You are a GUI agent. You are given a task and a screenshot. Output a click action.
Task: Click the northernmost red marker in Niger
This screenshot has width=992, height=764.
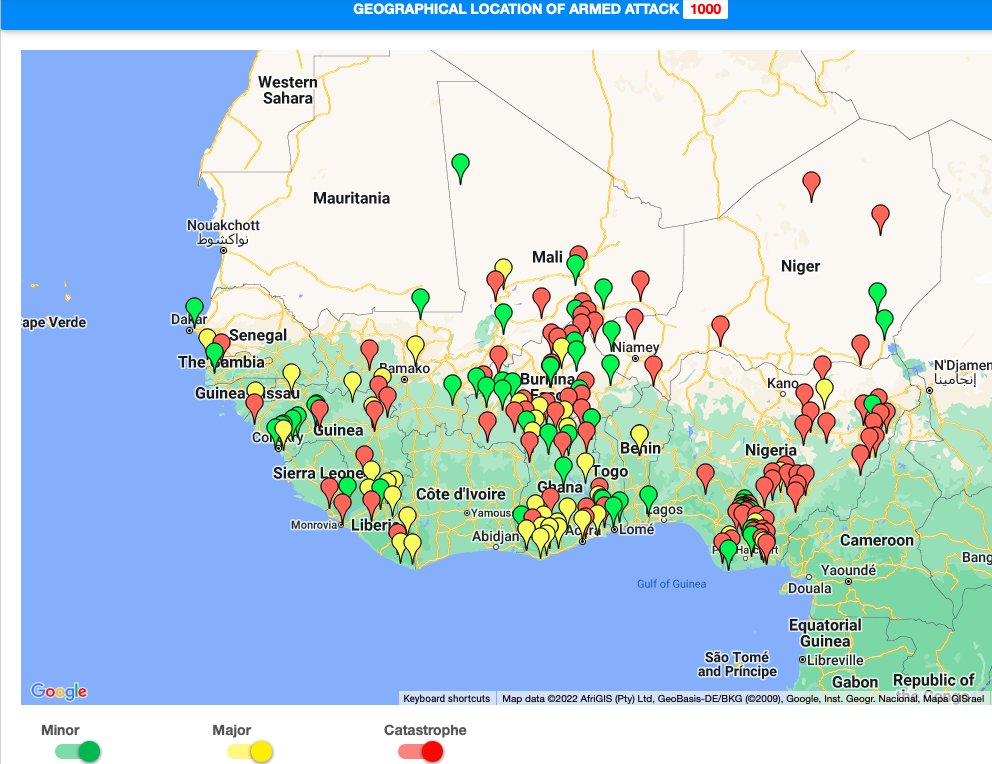812,184
